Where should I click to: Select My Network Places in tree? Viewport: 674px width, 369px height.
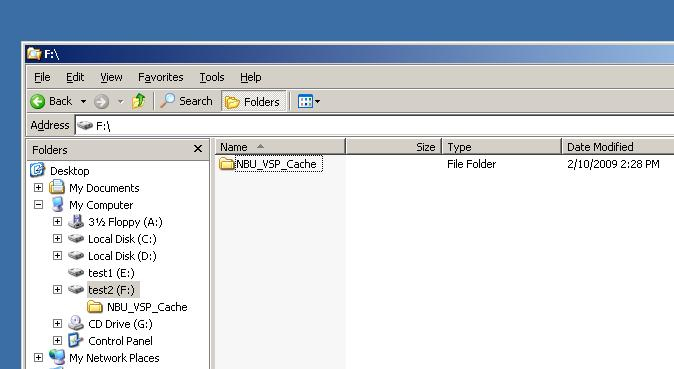[114, 358]
